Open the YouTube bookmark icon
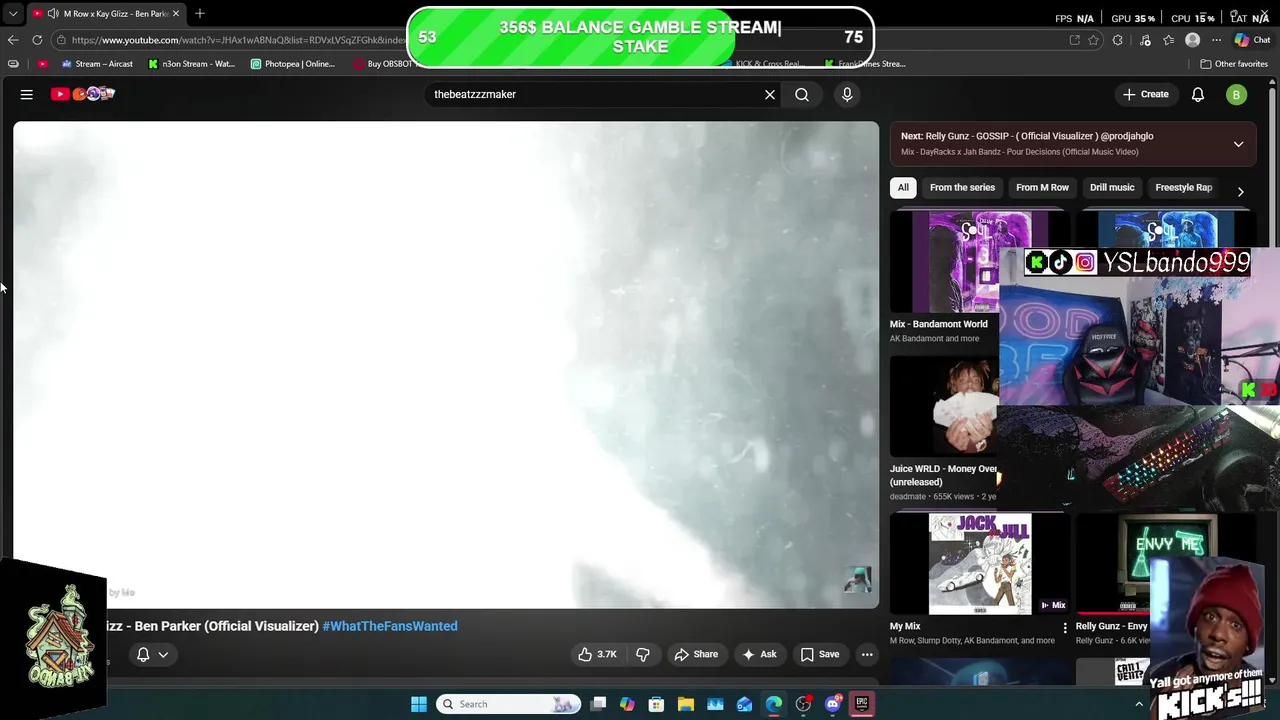1280x720 pixels. pyautogui.click(x=42, y=64)
